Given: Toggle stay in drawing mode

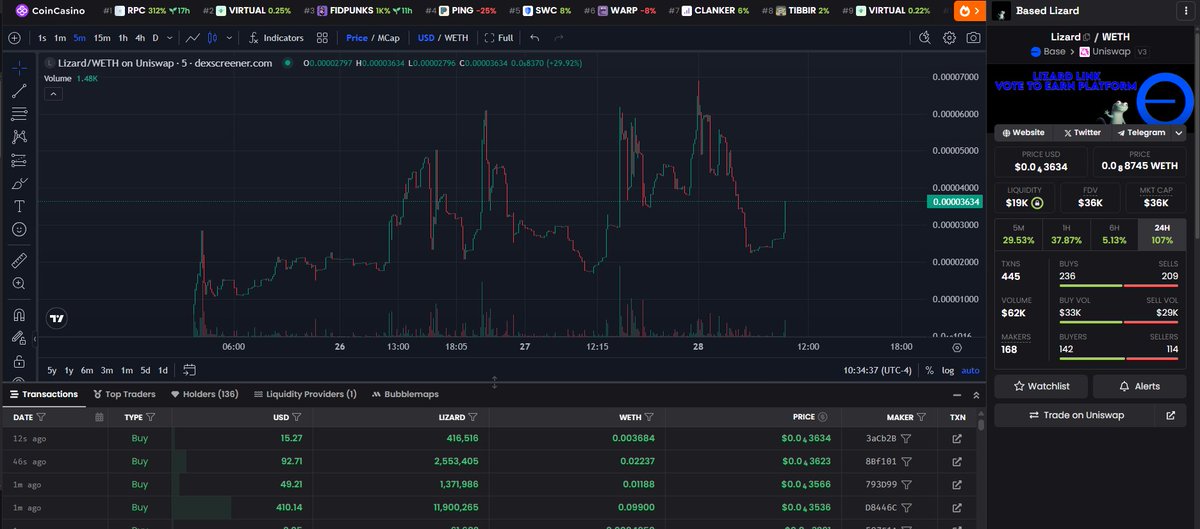Looking at the screenshot, I should [19, 337].
